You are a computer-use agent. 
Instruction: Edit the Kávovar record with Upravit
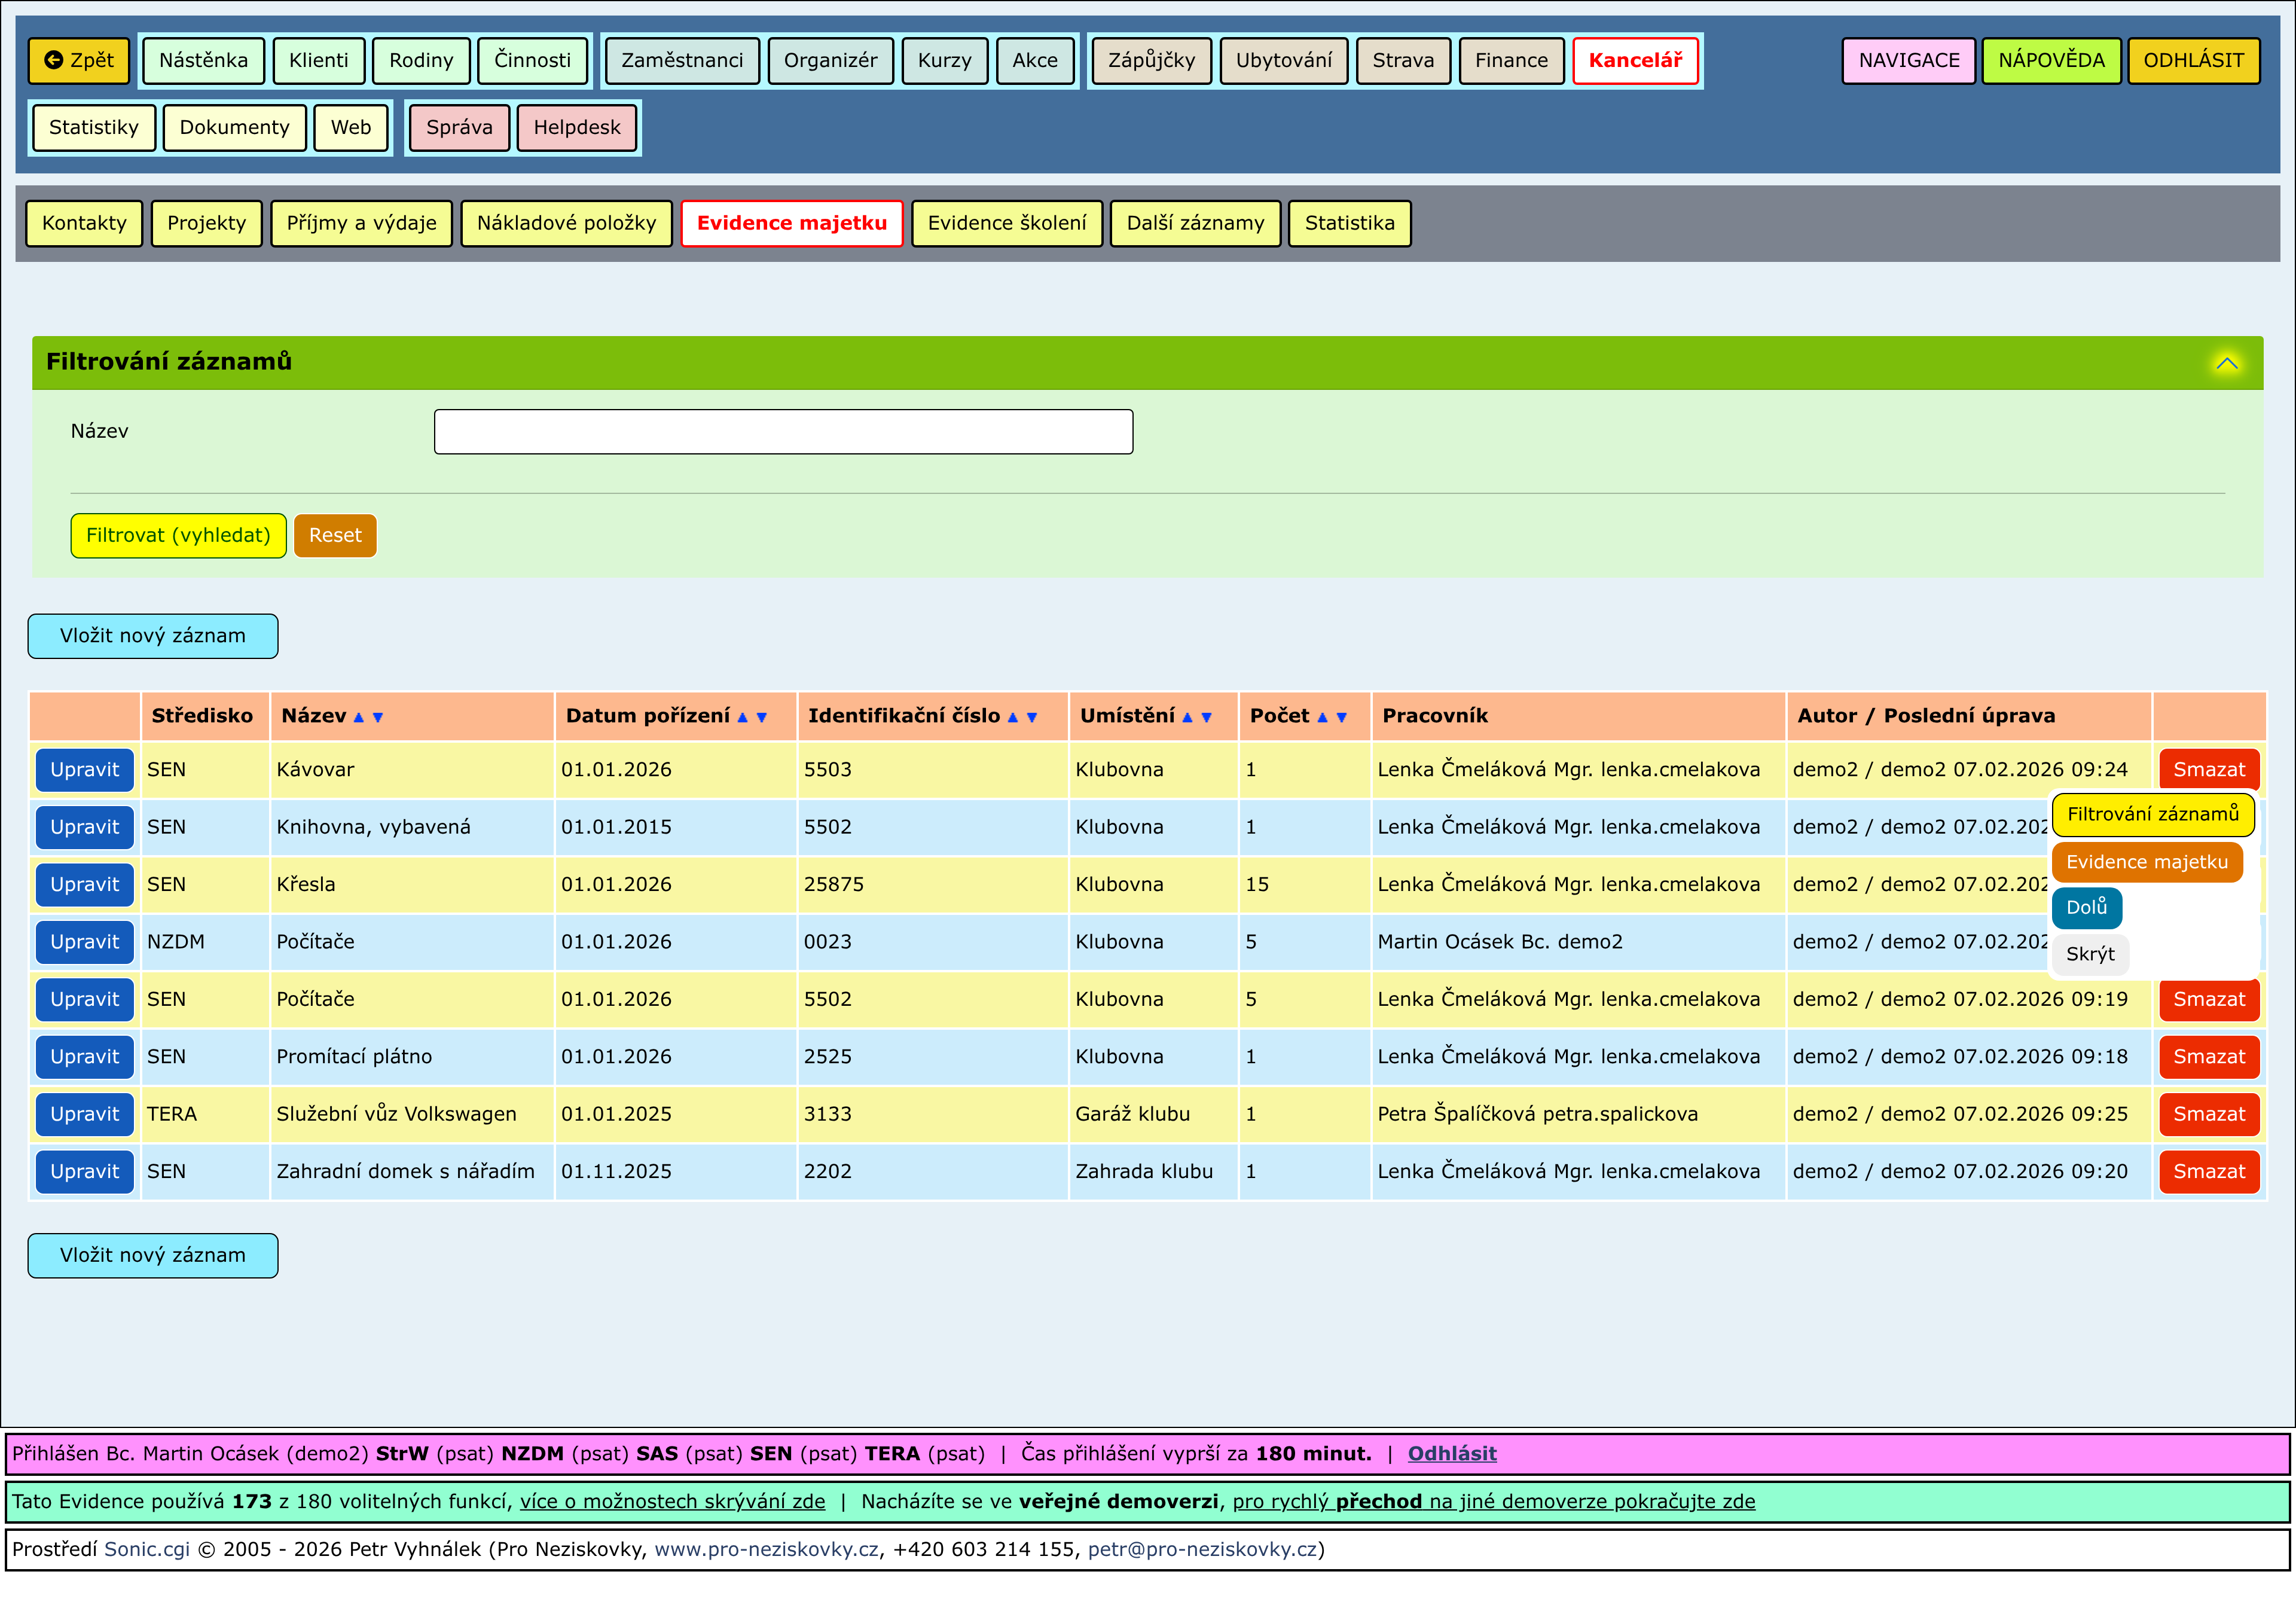pyautogui.click(x=84, y=769)
